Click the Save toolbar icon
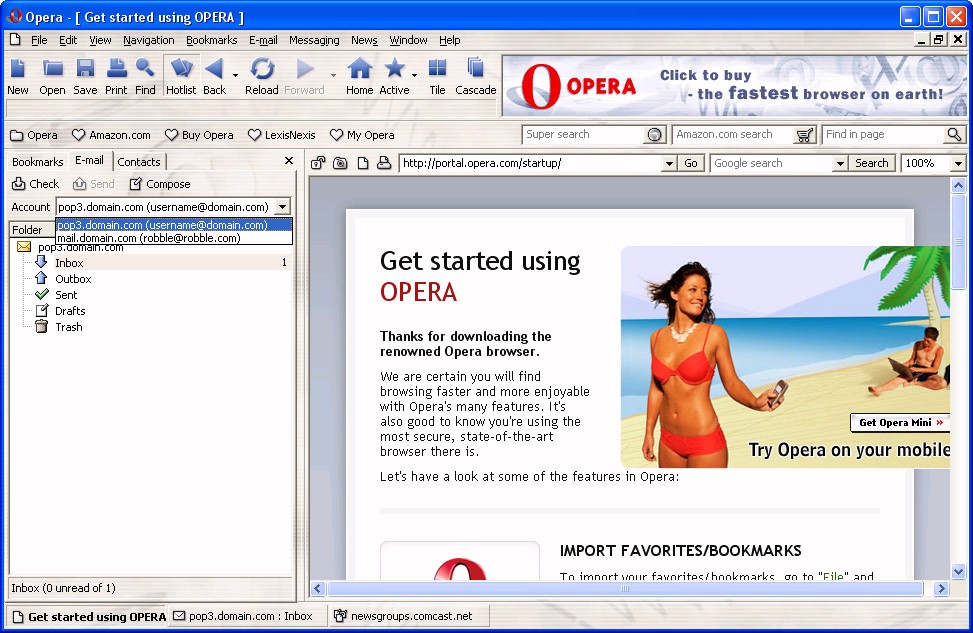This screenshot has width=973, height=633. pos(85,69)
